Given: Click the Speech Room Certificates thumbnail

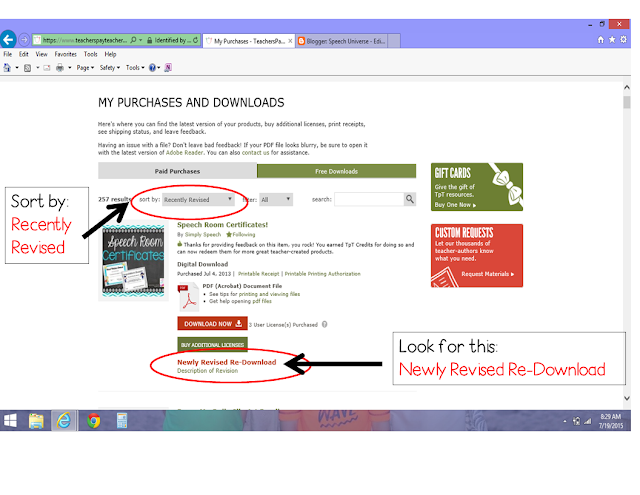Looking at the screenshot, I should pos(133,260).
